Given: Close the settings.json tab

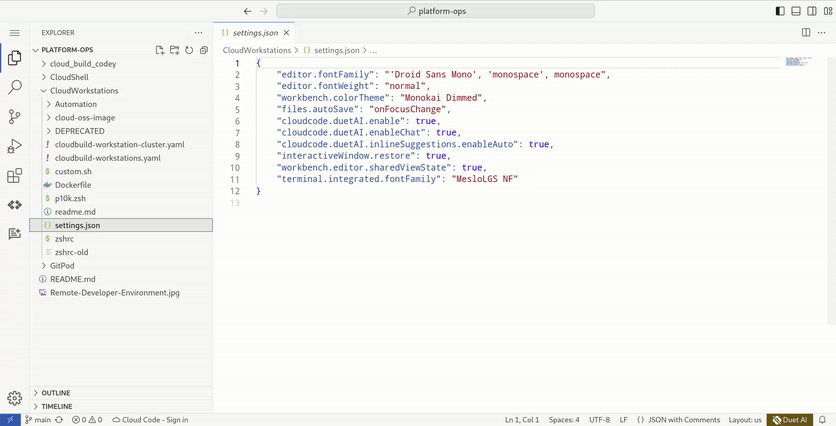Looking at the screenshot, I should (x=286, y=33).
